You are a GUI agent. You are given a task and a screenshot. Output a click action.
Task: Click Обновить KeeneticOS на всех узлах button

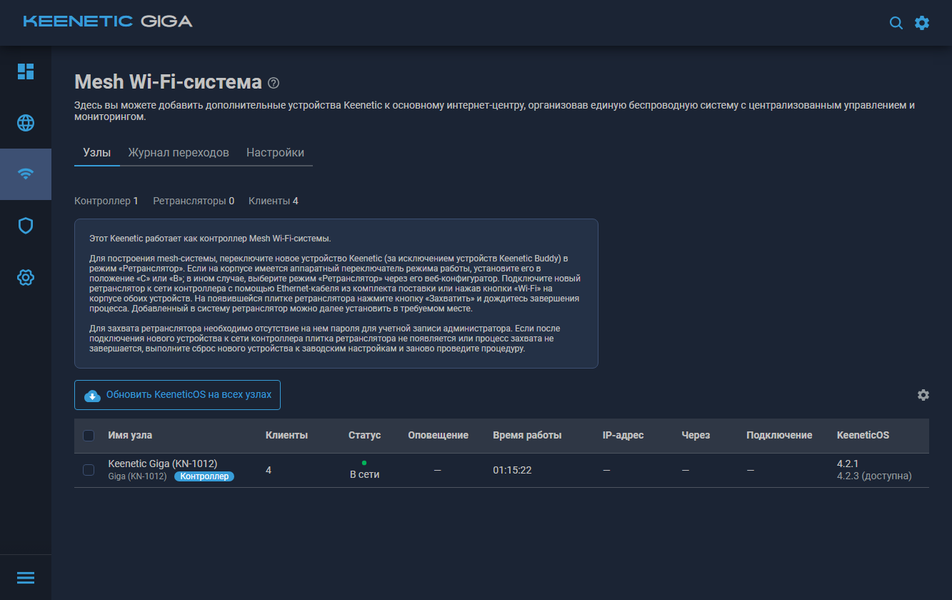click(177, 395)
